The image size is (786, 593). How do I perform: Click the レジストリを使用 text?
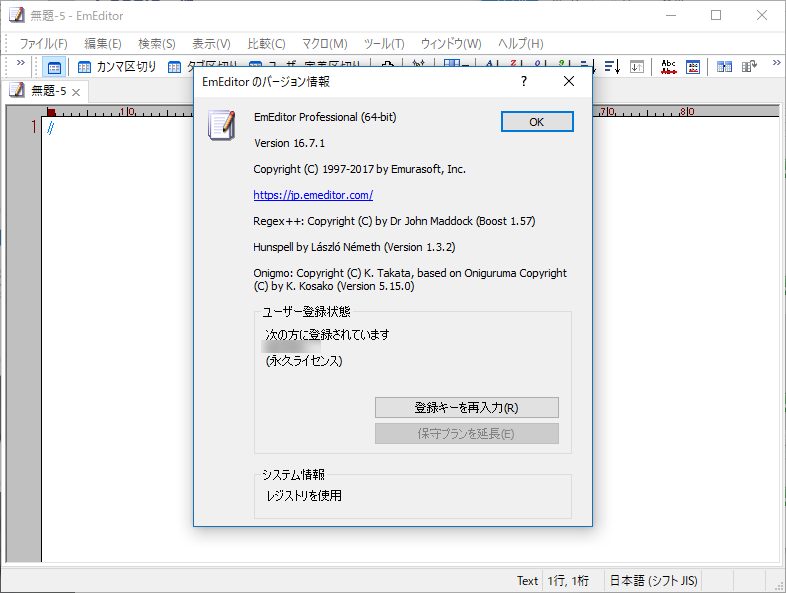click(304, 496)
